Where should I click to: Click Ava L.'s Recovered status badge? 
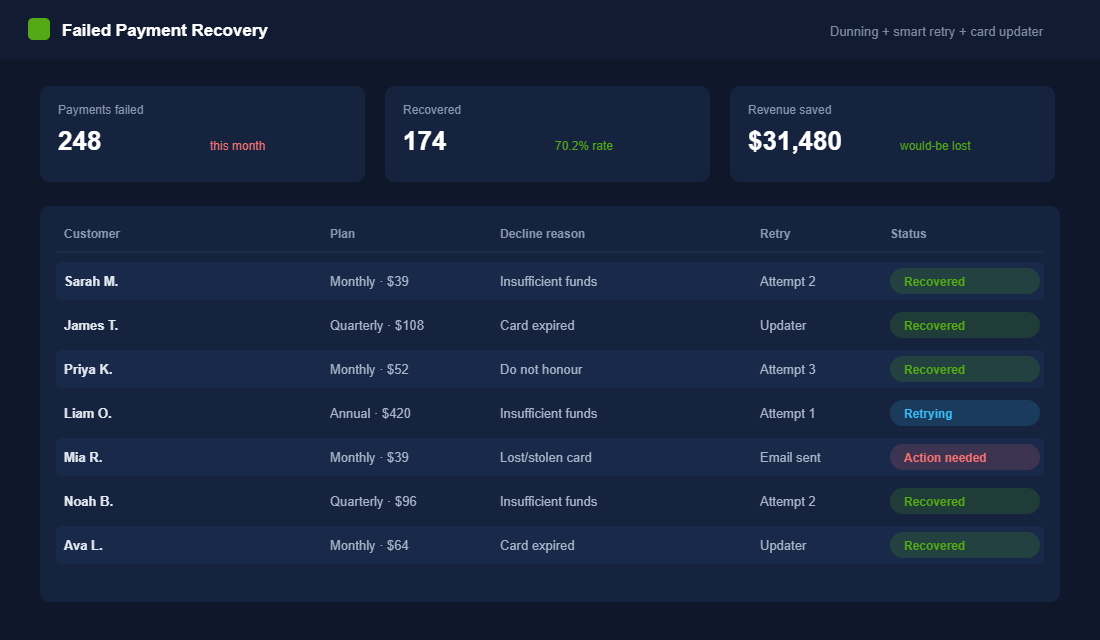point(965,545)
